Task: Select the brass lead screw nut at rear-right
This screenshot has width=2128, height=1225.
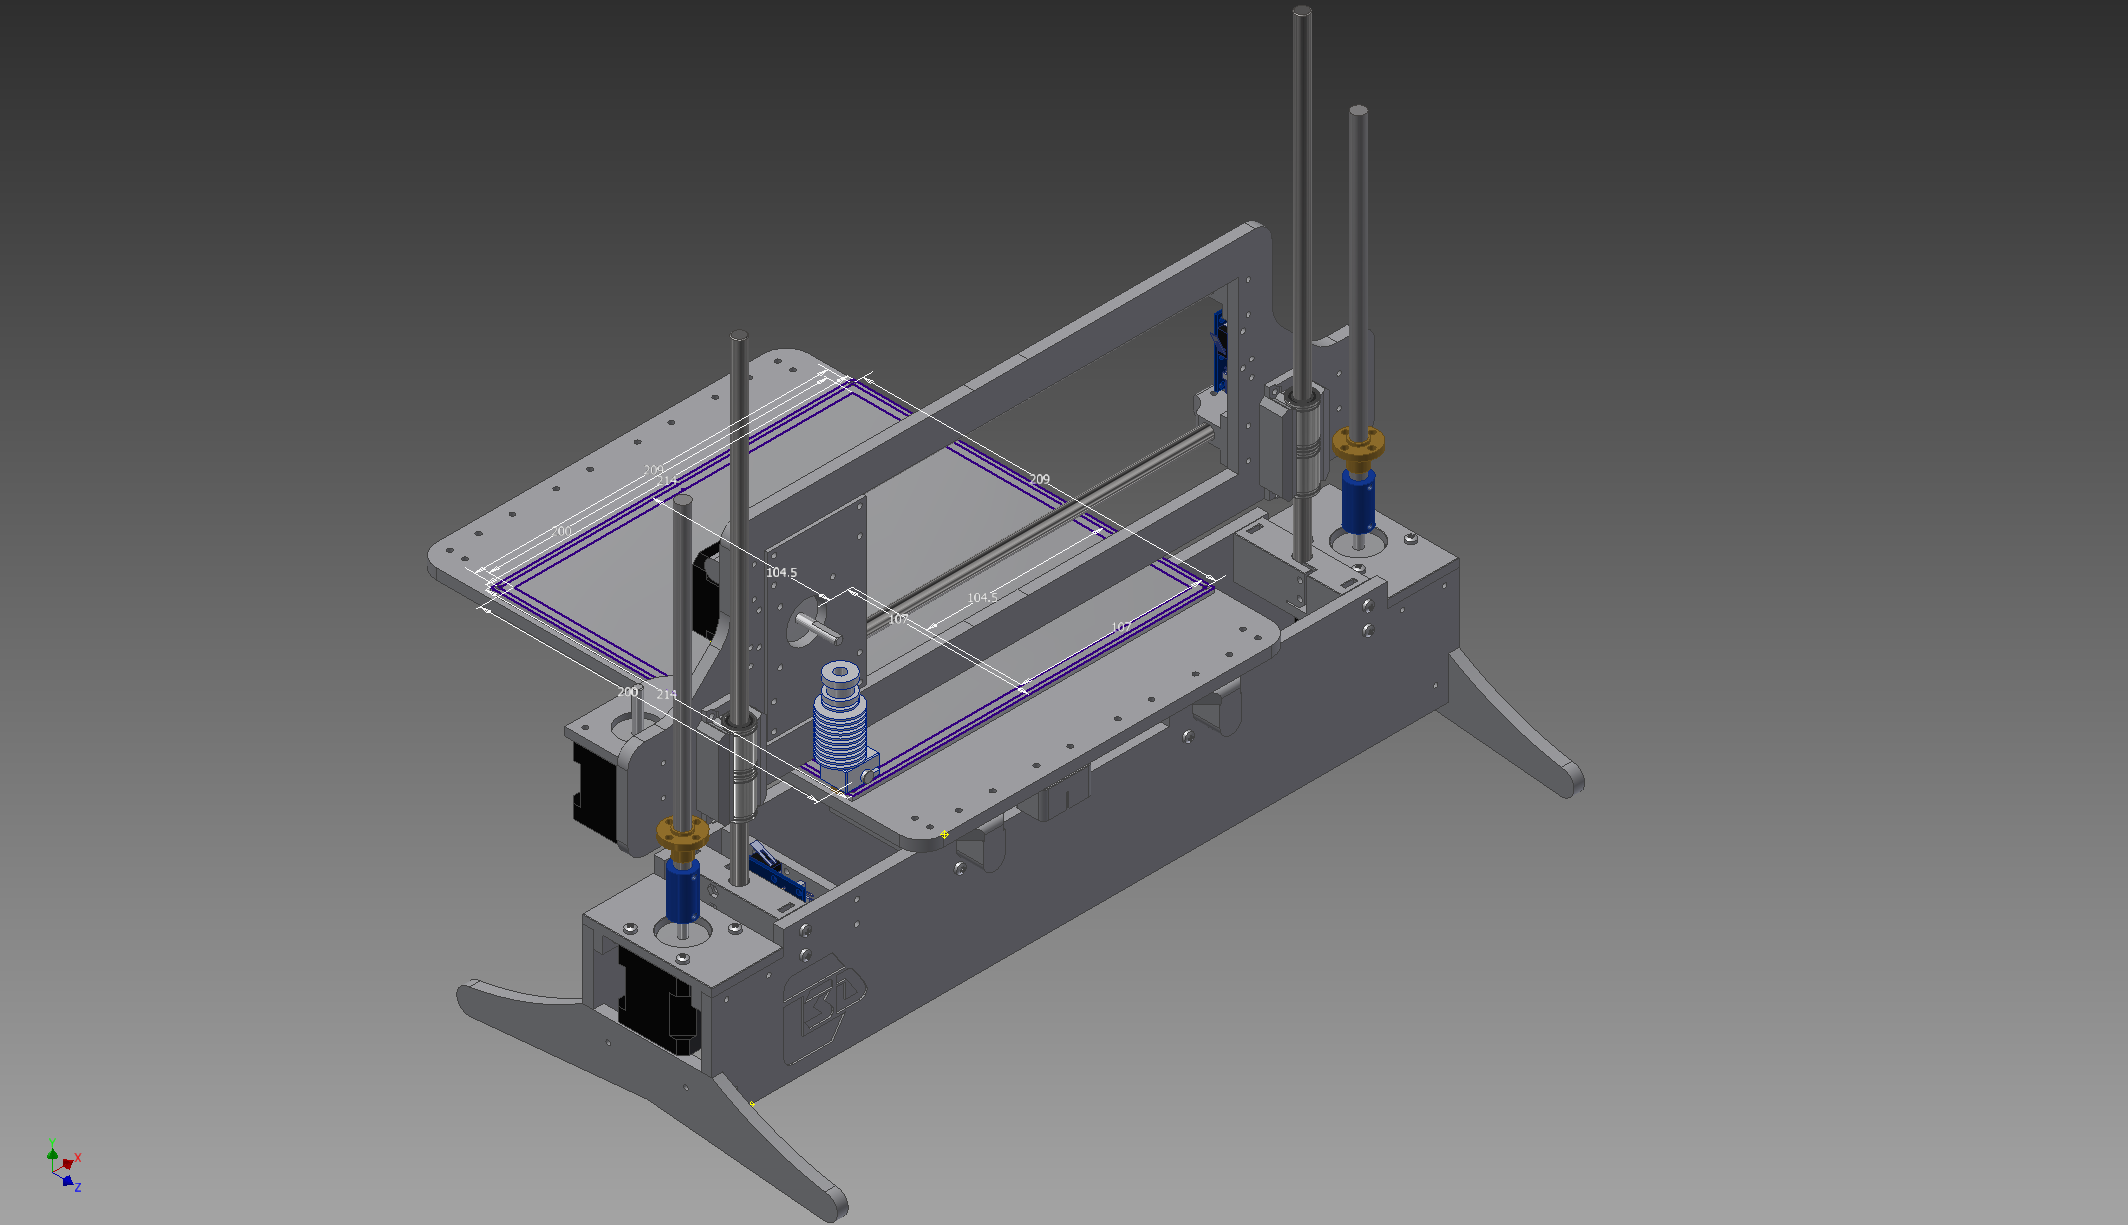Action: pos(1358,447)
